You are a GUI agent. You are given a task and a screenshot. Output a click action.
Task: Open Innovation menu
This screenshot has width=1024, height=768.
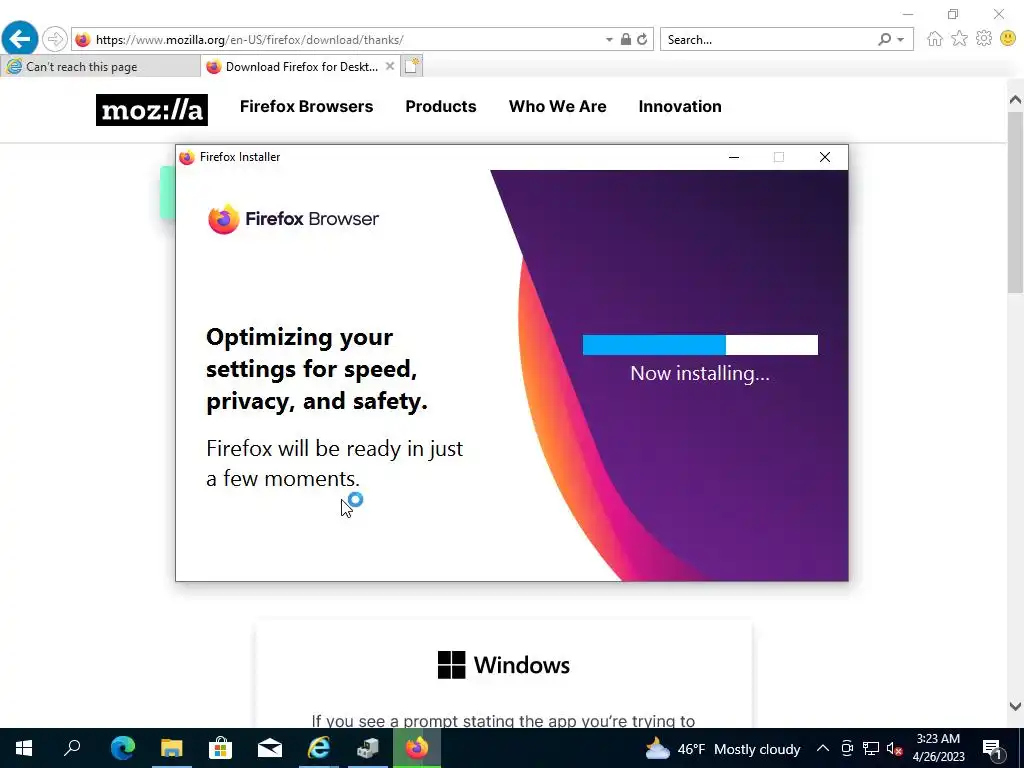[680, 106]
